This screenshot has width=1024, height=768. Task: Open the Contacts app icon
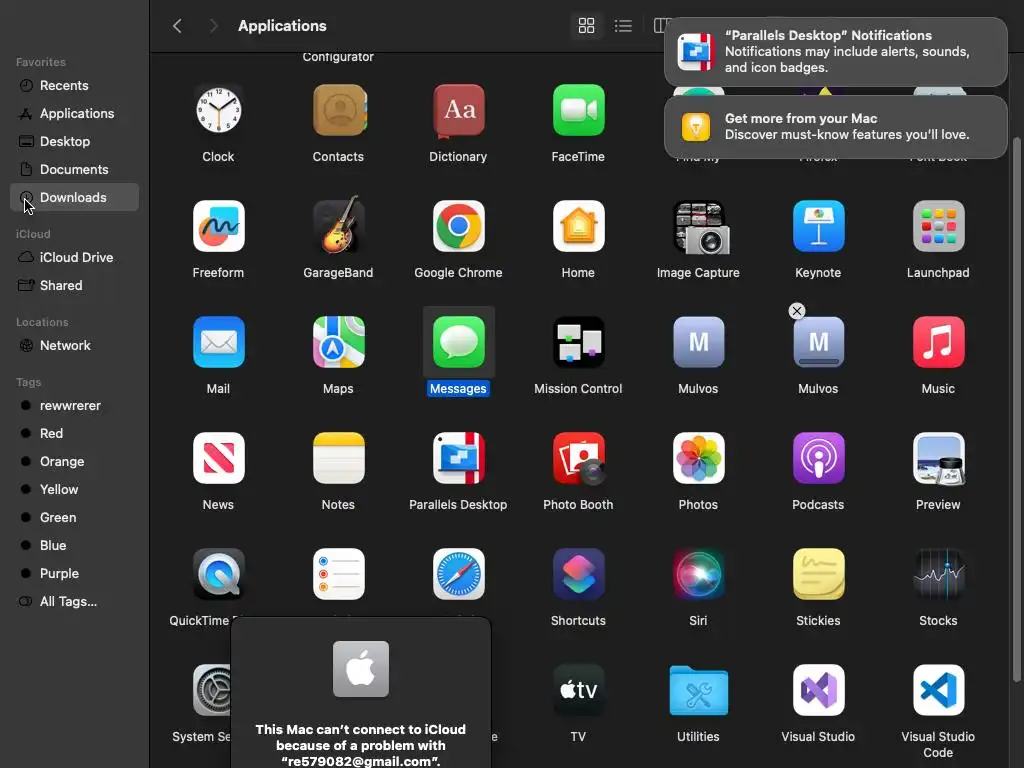click(338, 110)
